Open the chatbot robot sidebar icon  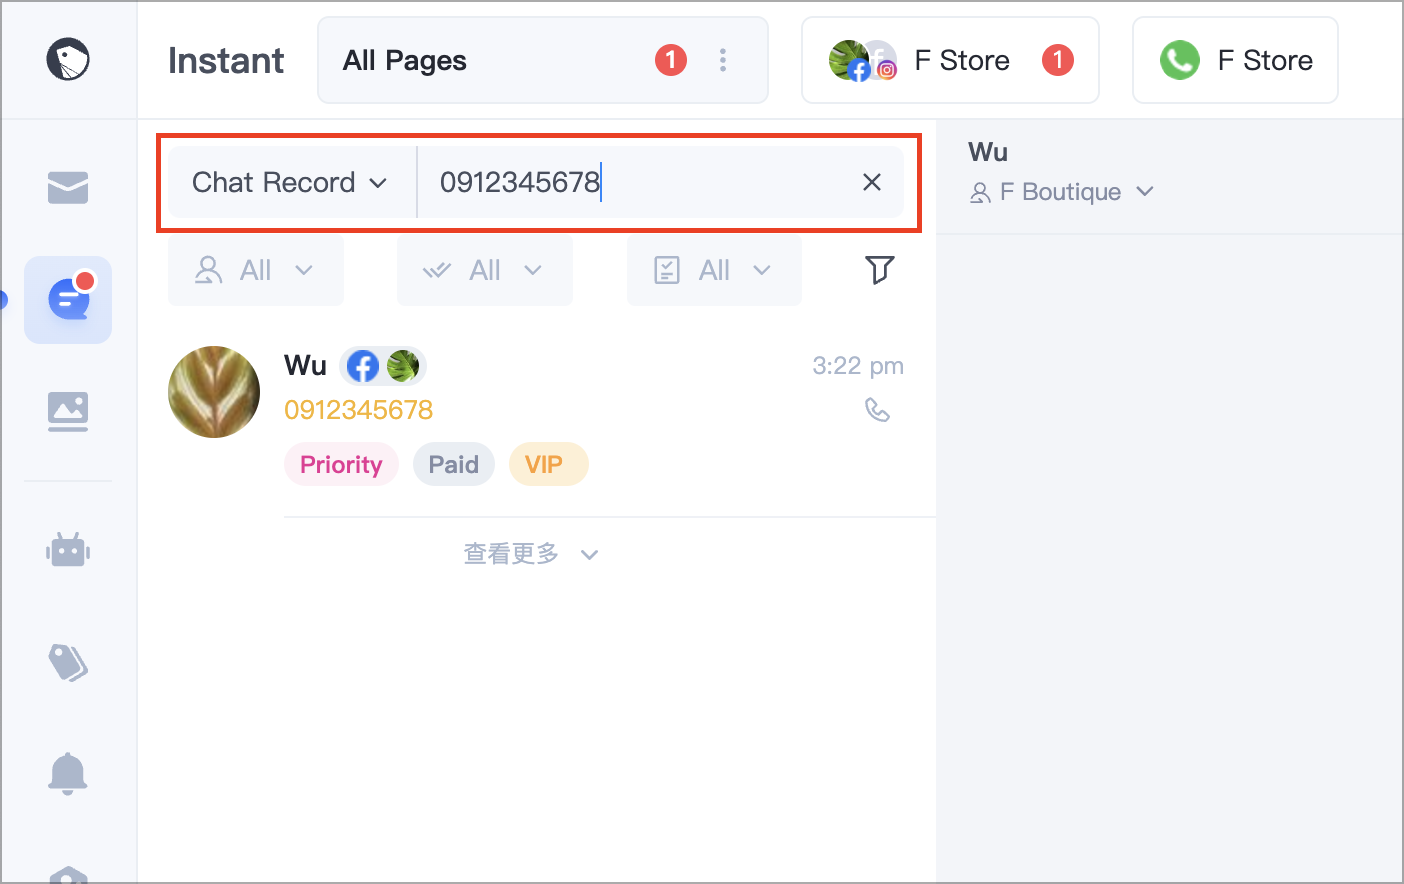tap(68, 550)
